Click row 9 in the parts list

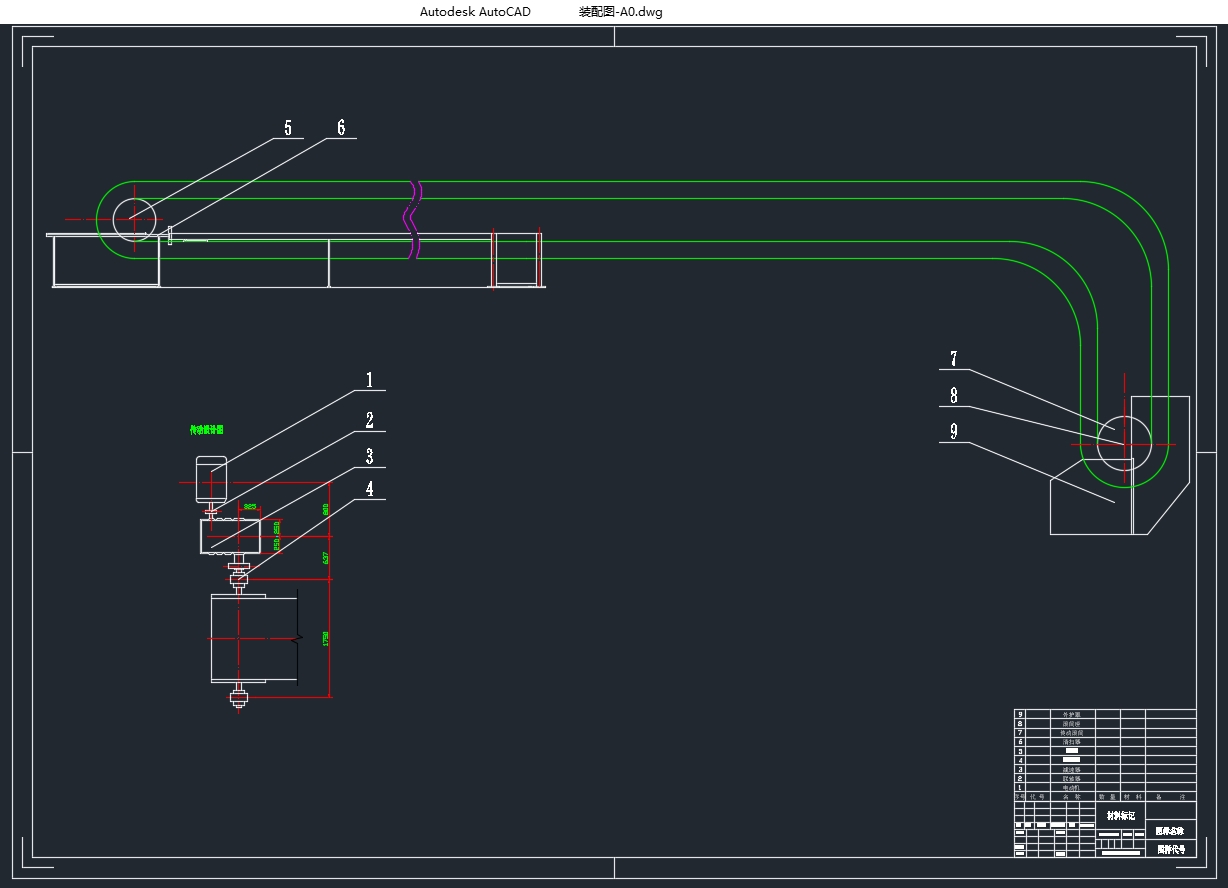click(1072, 714)
